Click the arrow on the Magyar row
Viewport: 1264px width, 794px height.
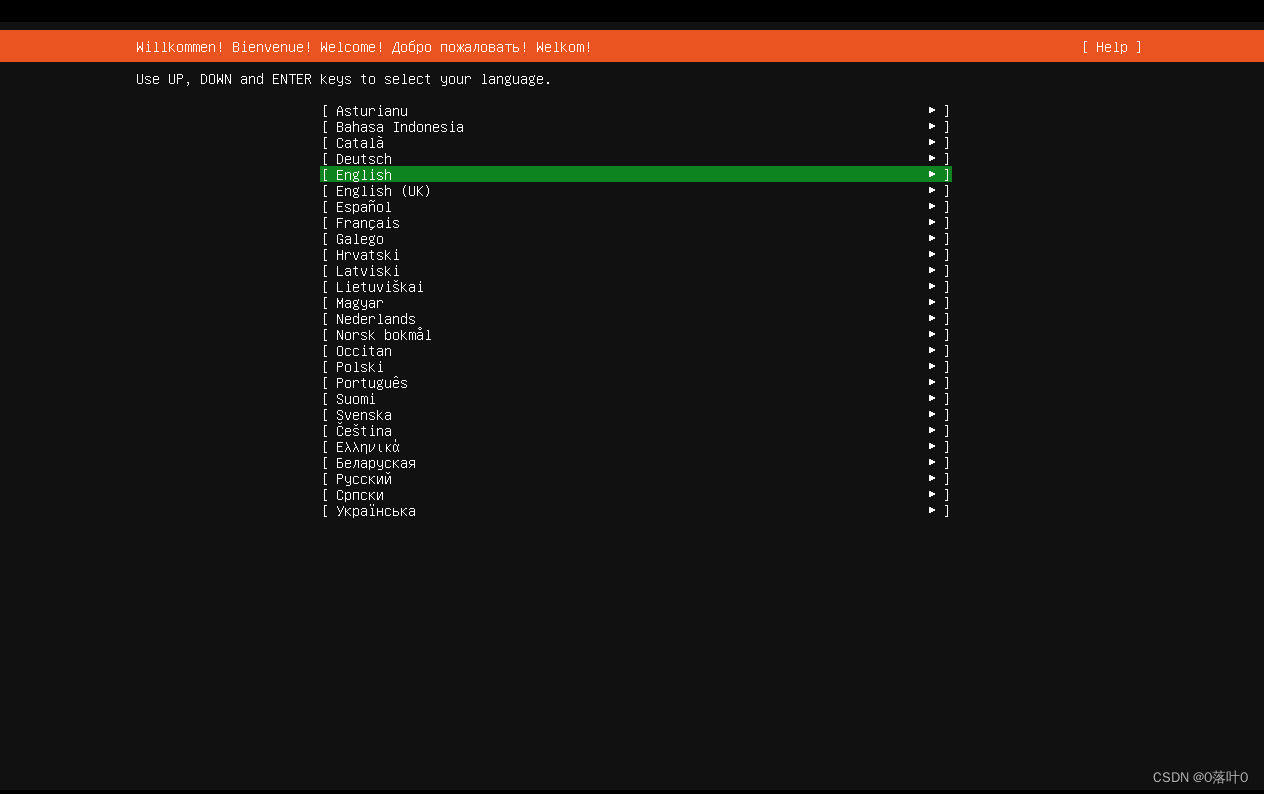(x=932, y=302)
